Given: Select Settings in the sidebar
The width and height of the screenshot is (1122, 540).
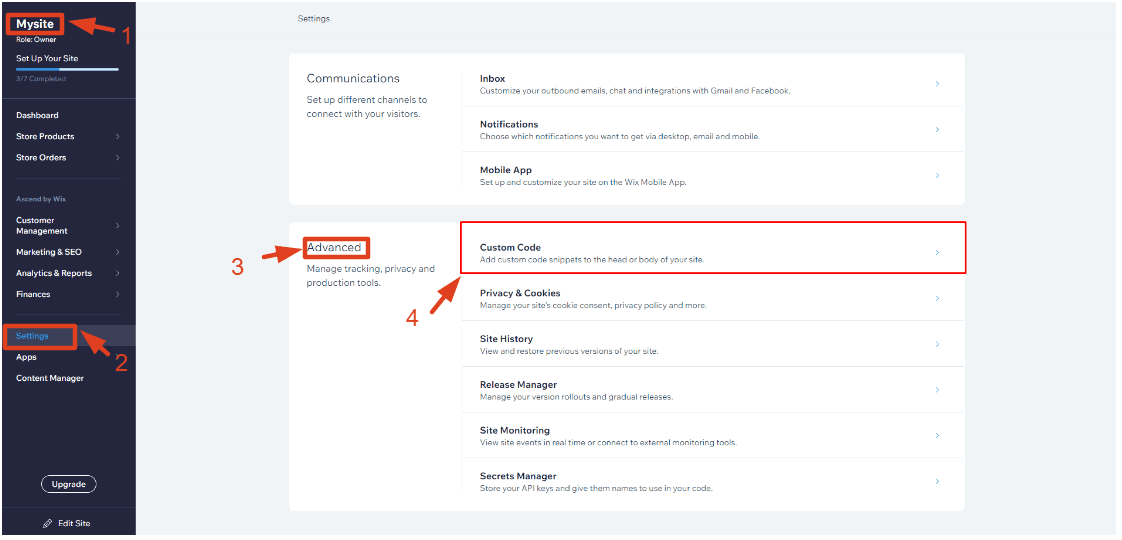Looking at the screenshot, I should pos(32,336).
